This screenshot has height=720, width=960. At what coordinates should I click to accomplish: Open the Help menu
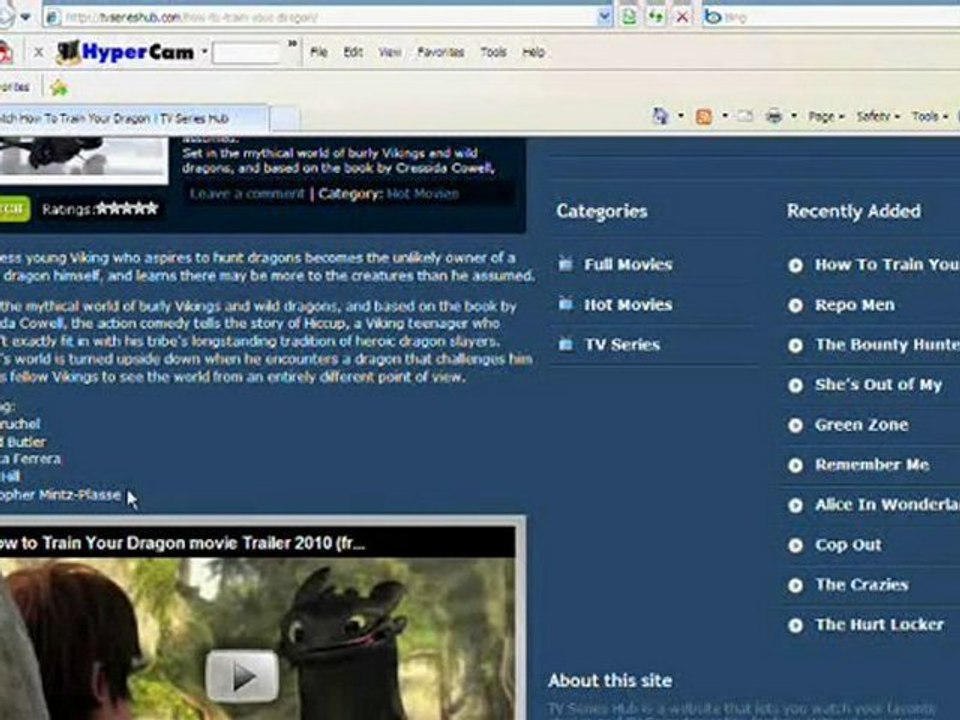pos(534,53)
